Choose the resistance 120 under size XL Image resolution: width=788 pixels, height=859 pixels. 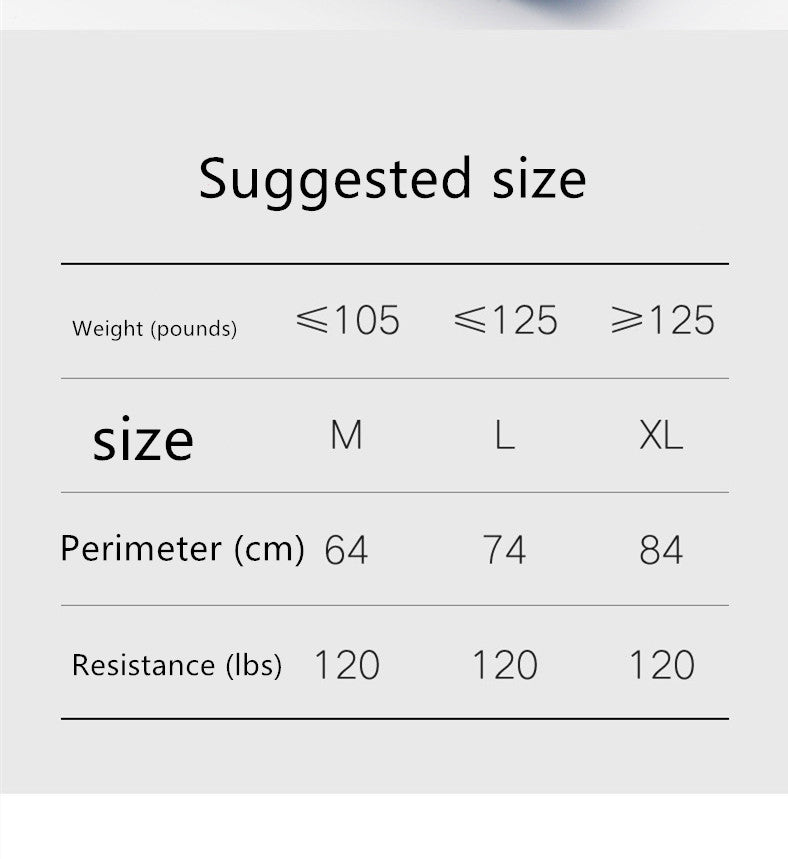pos(661,665)
